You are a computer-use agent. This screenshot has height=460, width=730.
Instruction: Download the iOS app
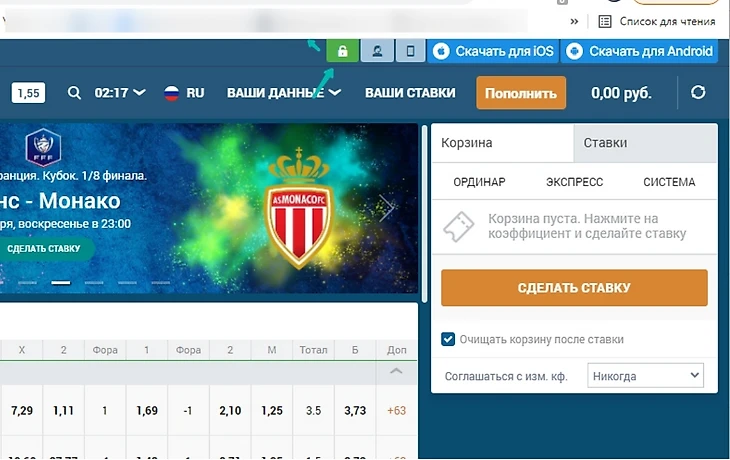(493, 51)
